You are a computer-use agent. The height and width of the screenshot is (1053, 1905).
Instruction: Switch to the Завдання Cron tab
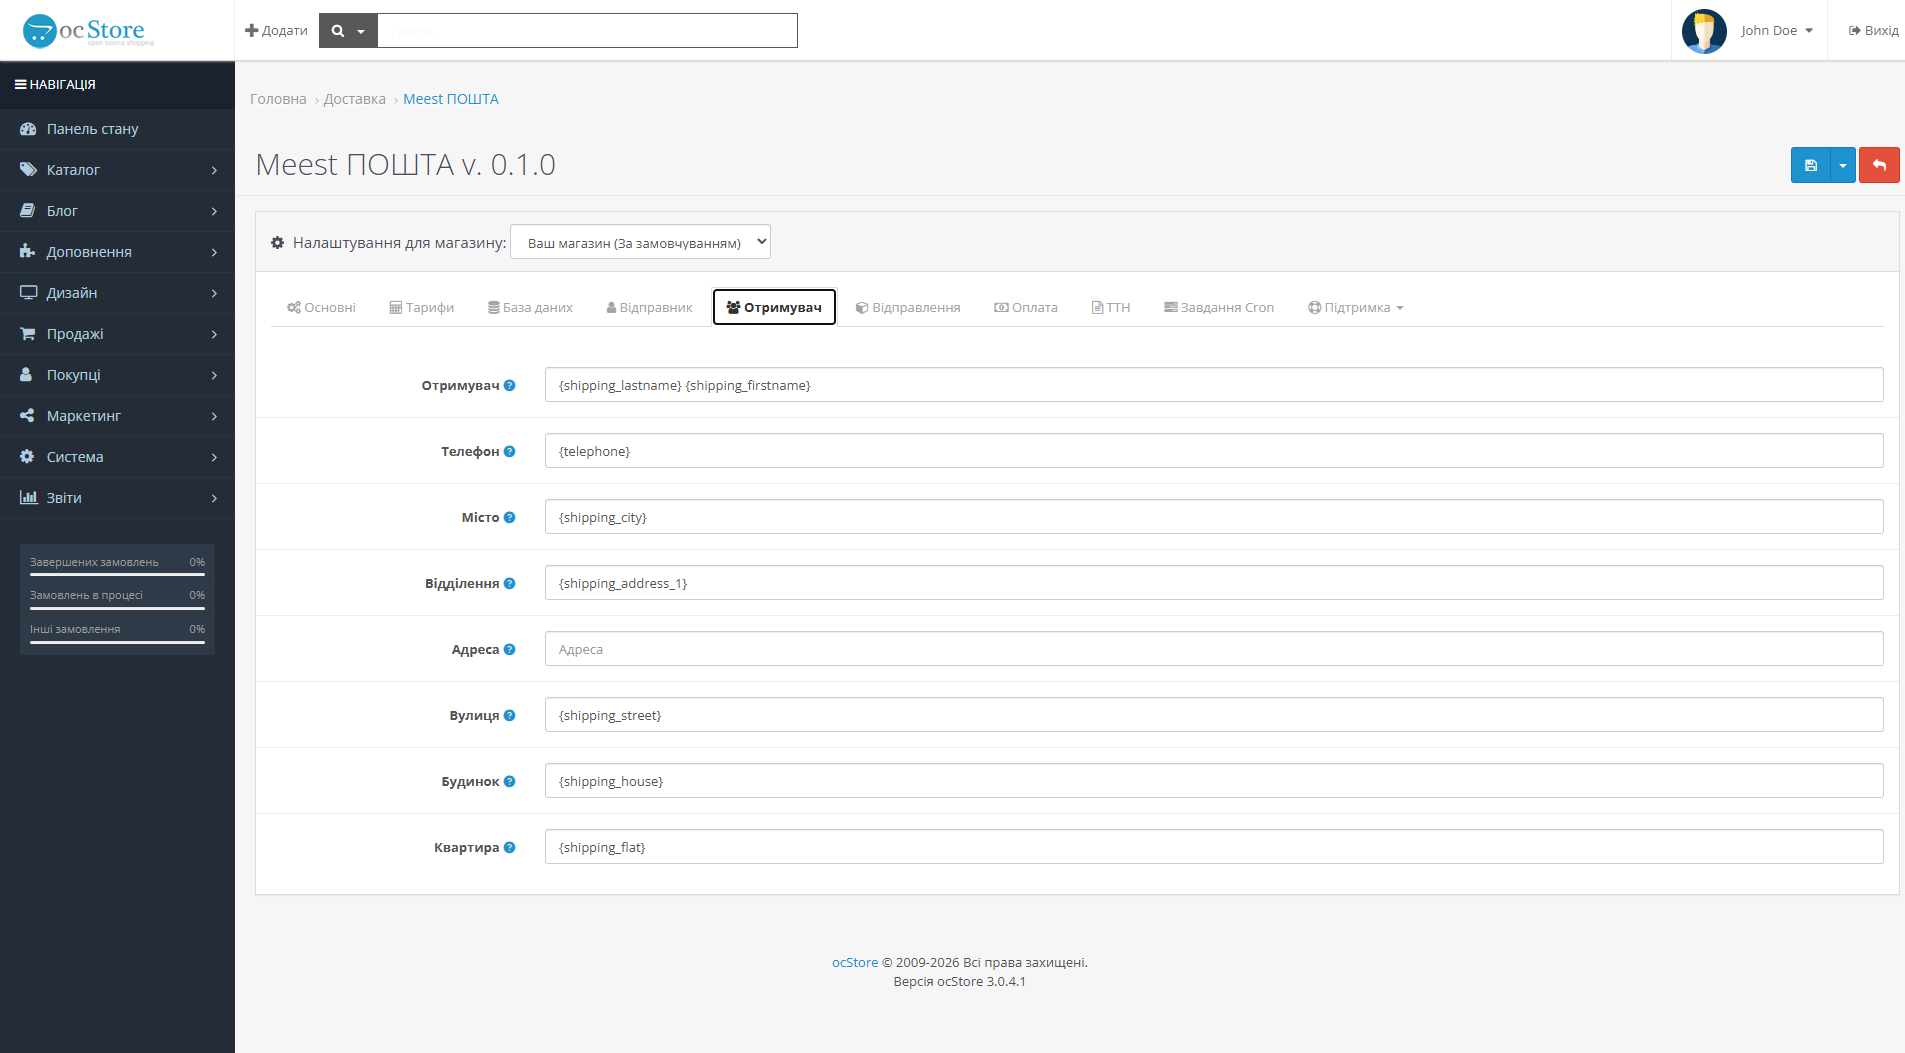(x=1219, y=308)
